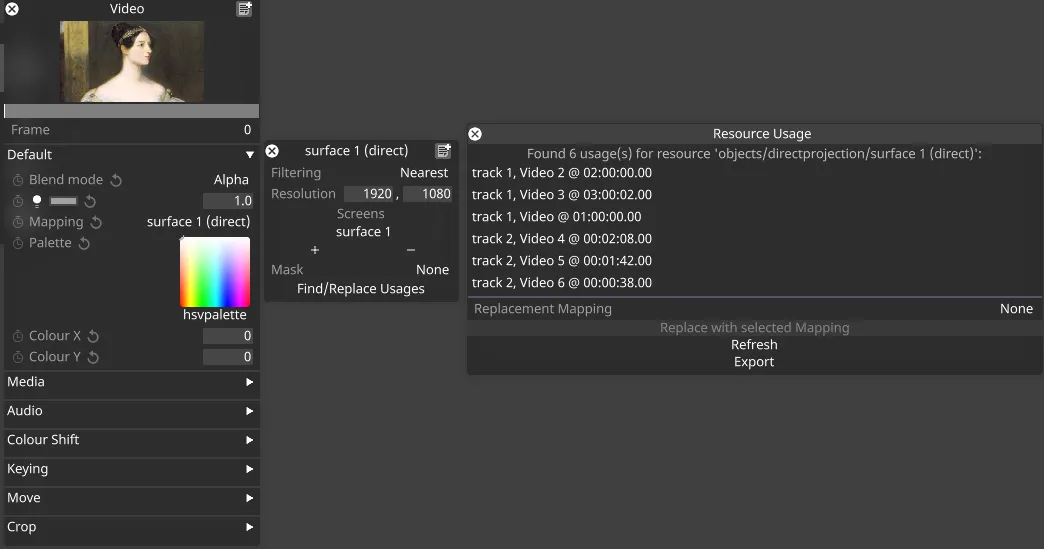This screenshot has height=549, width=1044.
Task: Collapse the Default section
Action: (249, 155)
